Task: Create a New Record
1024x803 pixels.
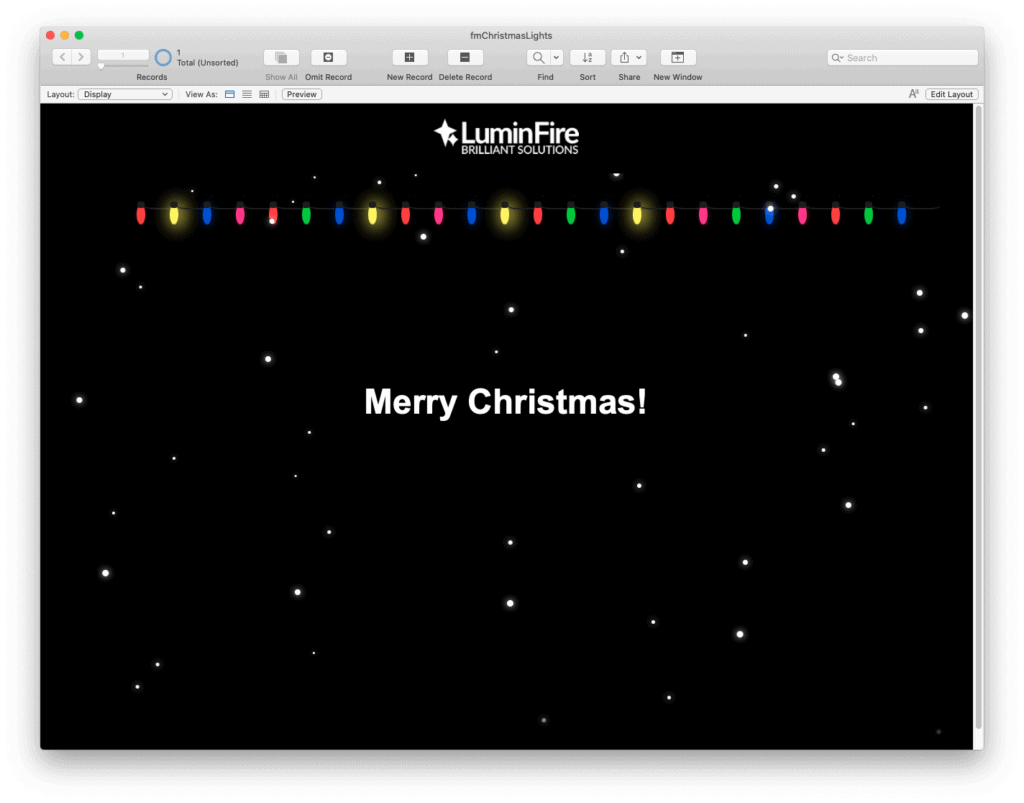Action: pyautogui.click(x=409, y=57)
